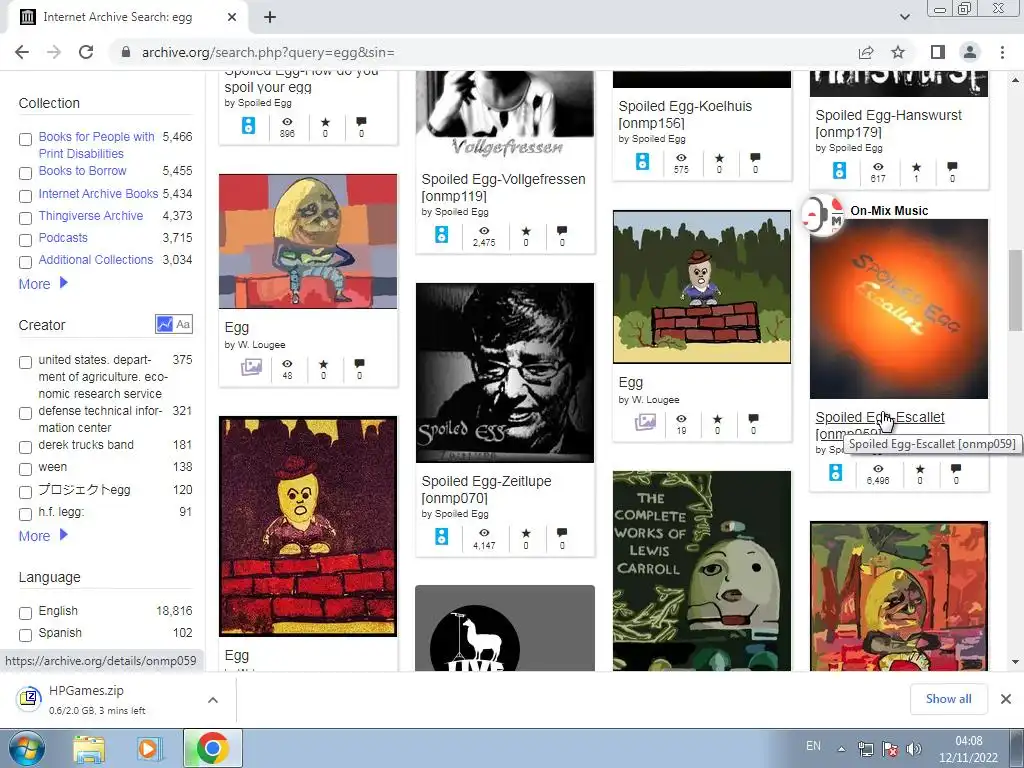
Task: Click the EN language indicator in the tray
Action: pyautogui.click(x=813, y=746)
